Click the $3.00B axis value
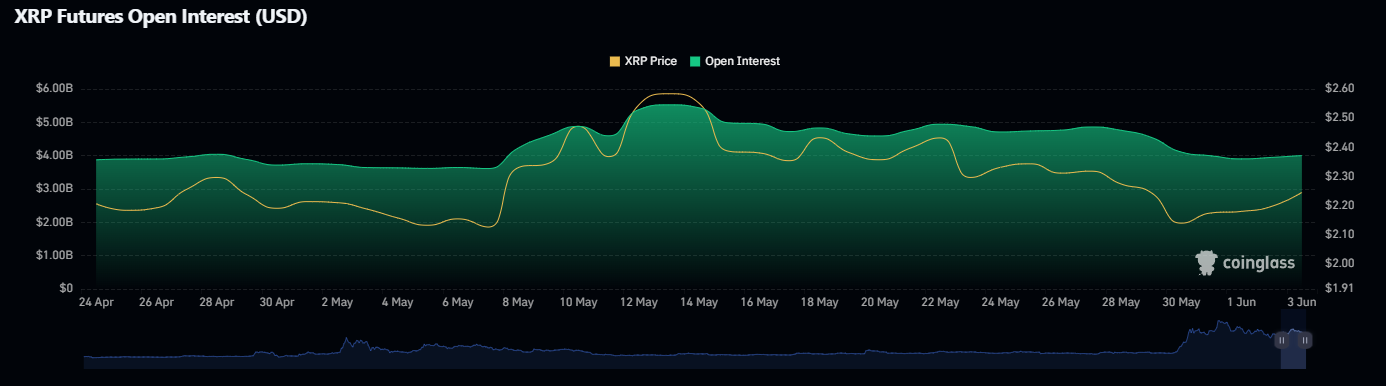Viewport: 1386px width, 386px height. point(55,188)
